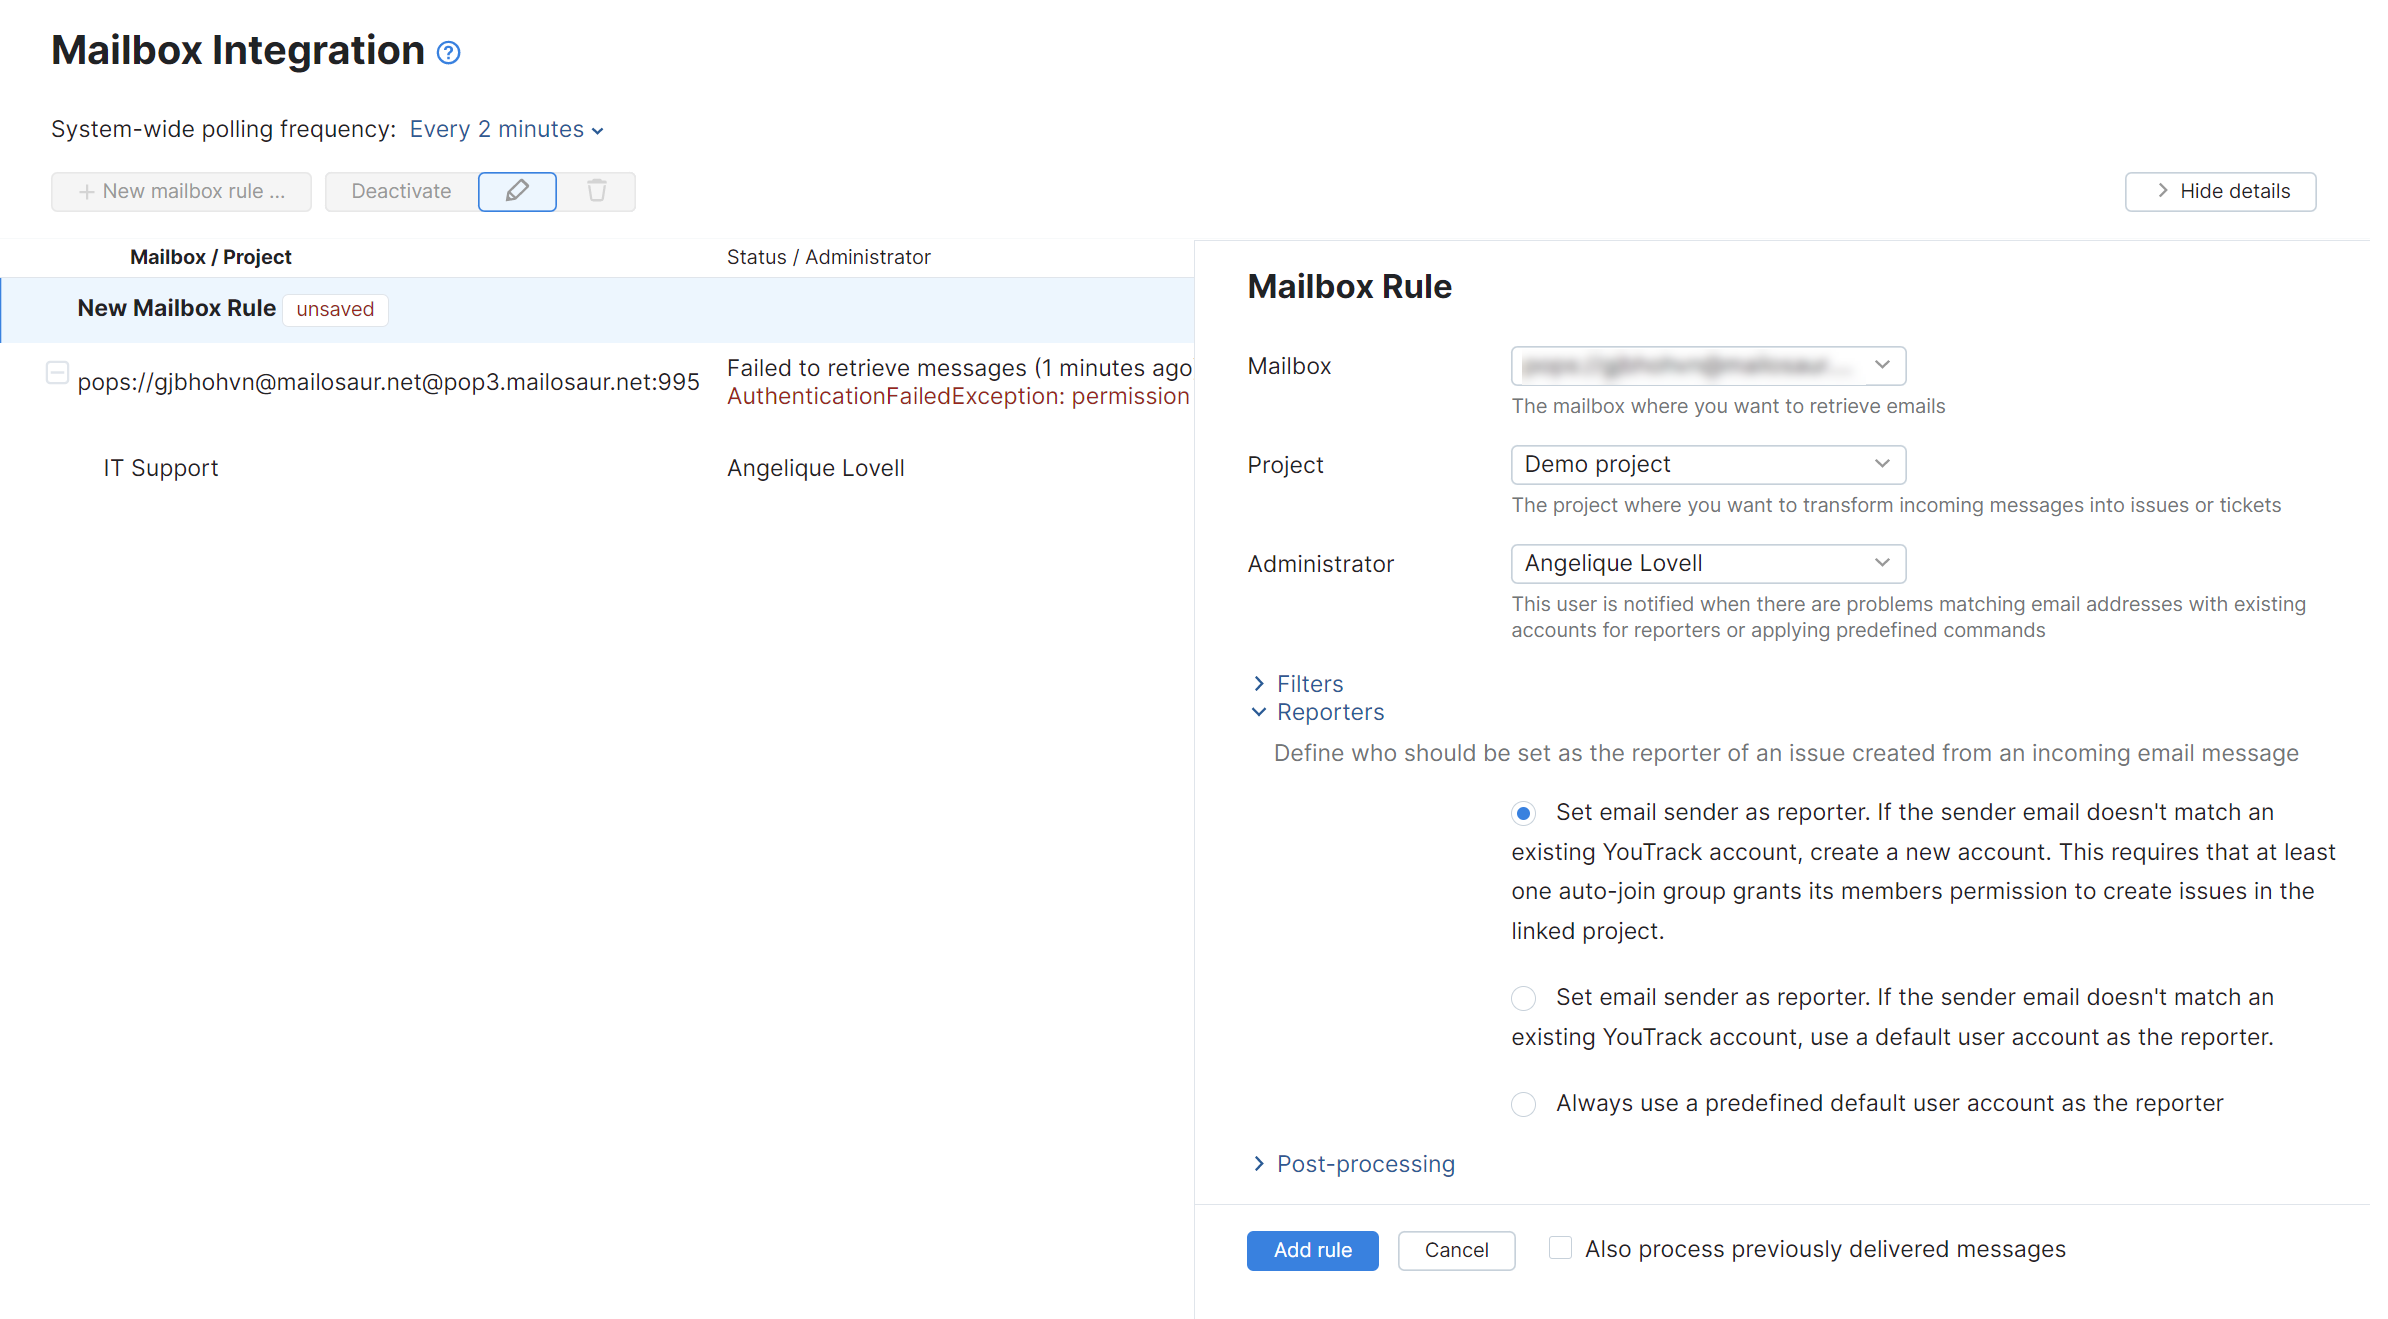Click the Deactivate button
This screenshot has height=1319, width=2388.
click(399, 191)
